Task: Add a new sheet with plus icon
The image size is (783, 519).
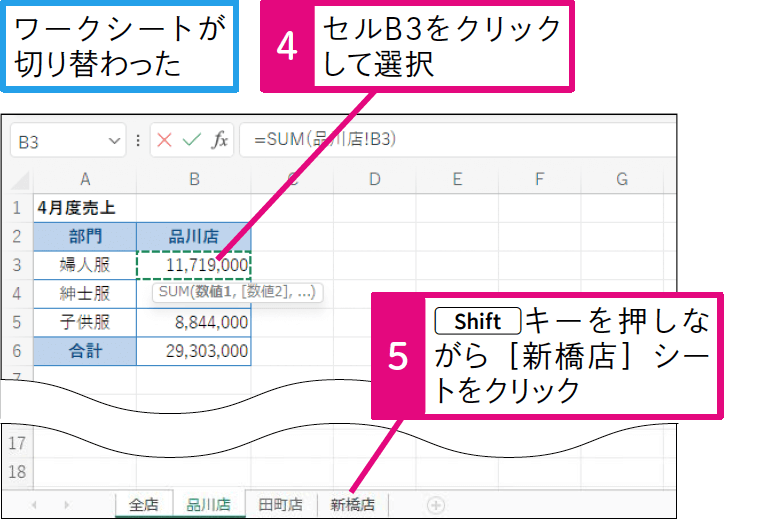Action: click(436, 505)
